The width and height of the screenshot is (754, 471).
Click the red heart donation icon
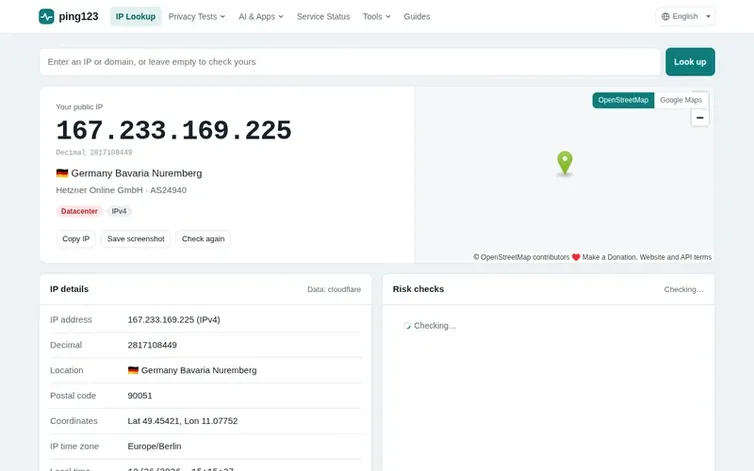576,257
